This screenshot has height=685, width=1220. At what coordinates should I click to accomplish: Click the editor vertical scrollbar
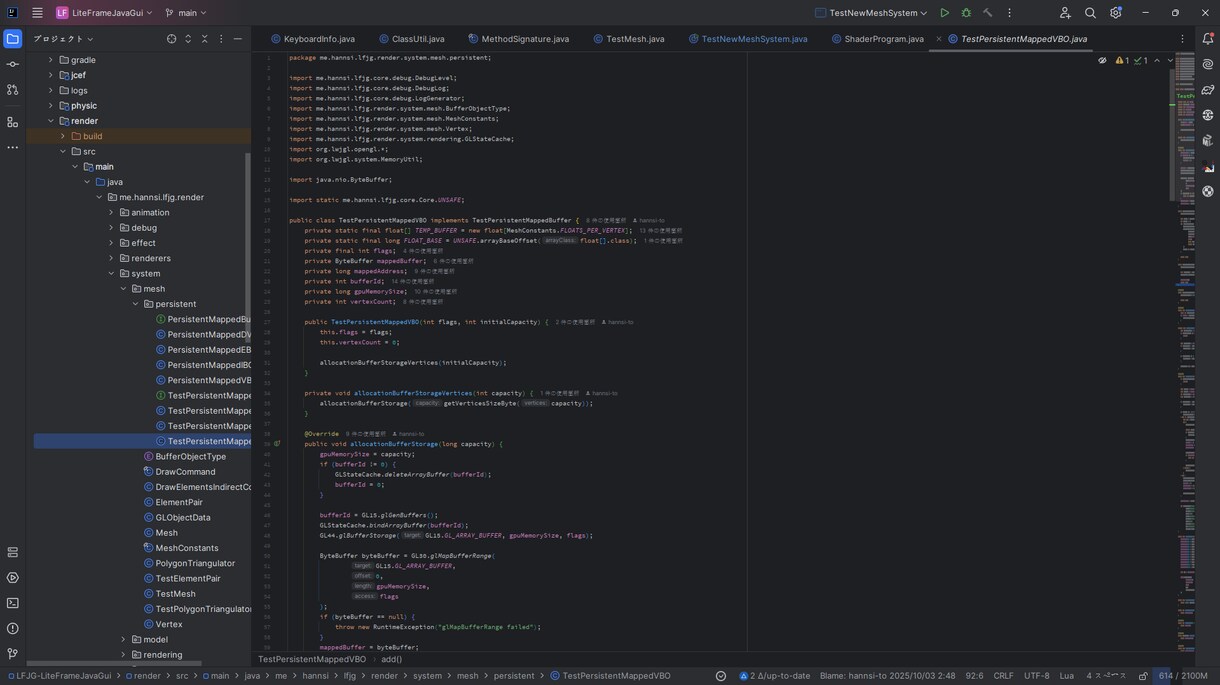(x=1172, y=135)
